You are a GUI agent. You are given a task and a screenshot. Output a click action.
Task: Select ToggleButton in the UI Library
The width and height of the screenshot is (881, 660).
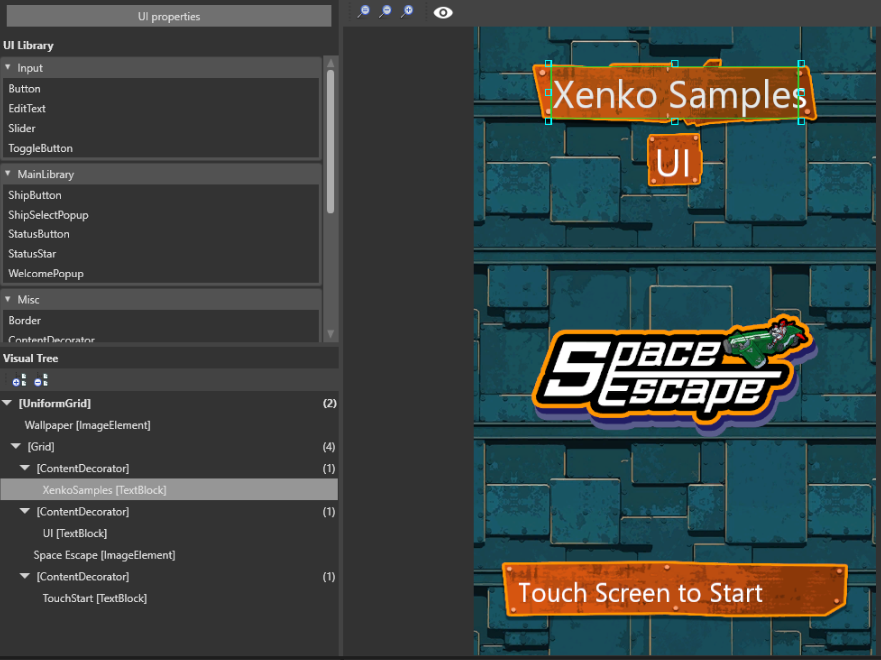coord(39,148)
